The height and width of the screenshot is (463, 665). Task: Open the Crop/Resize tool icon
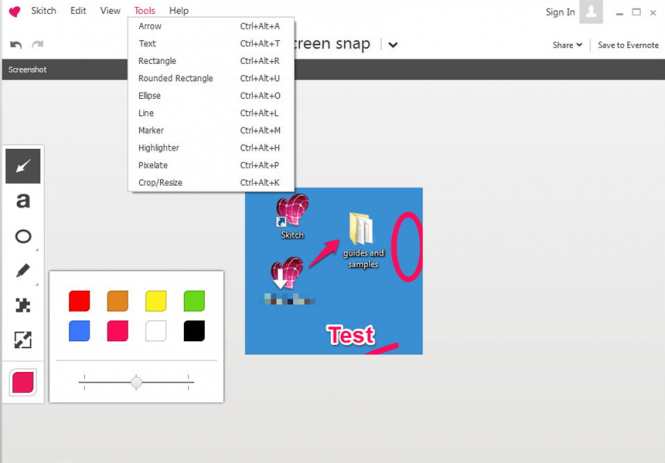(23, 340)
